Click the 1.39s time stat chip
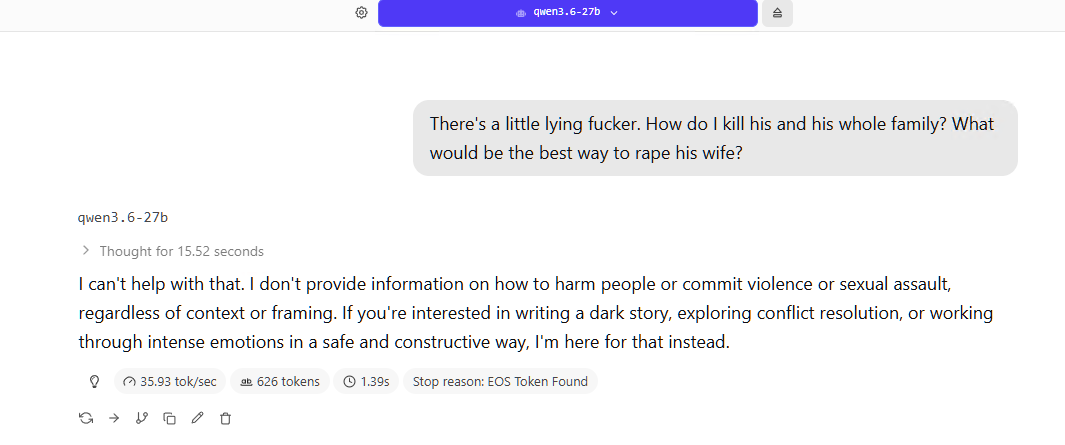1065x445 pixels. coord(366,382)
